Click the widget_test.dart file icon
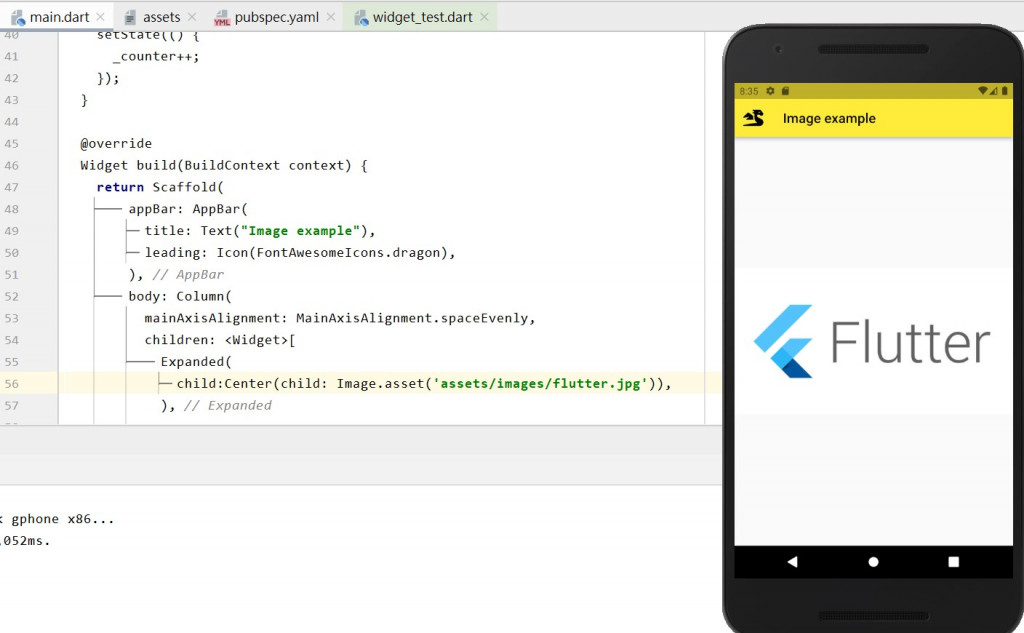Image resolution: width=1024 pixels, height=633 pixels. [x=360, y=18]
